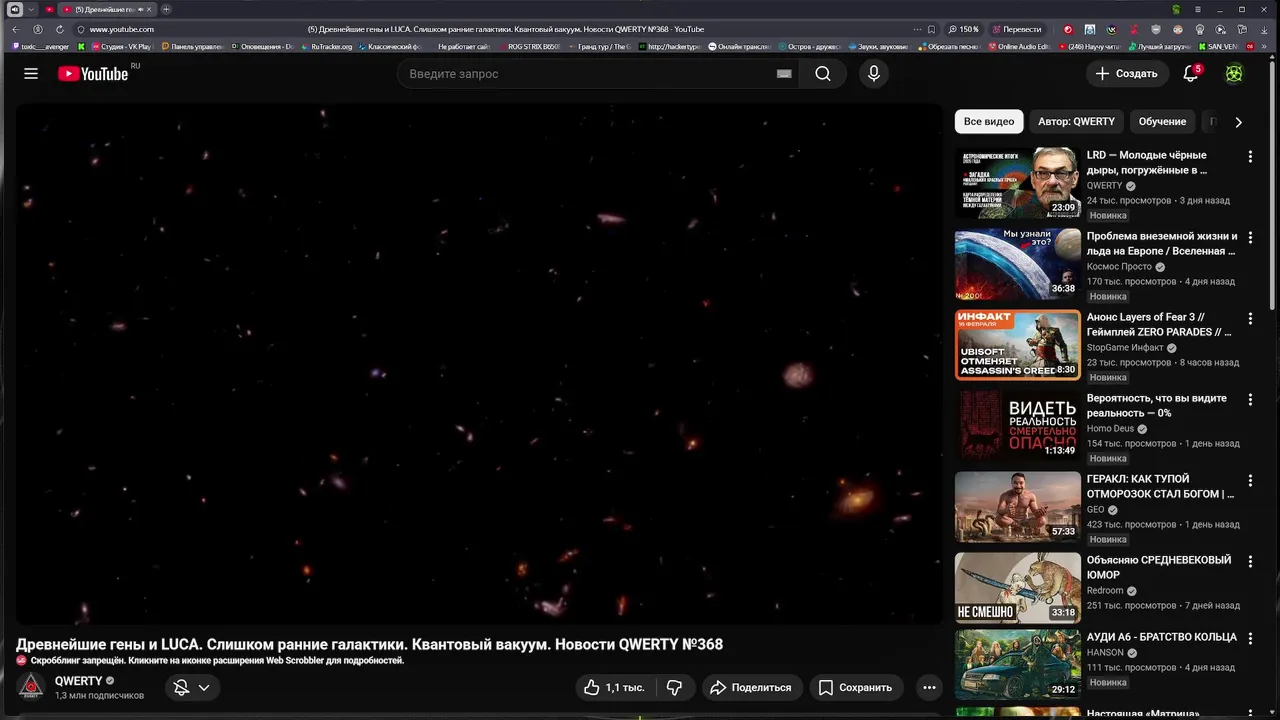Viewport: 1280px width, 720px height.
Task: Click the video player area
Action: (478, 364)
